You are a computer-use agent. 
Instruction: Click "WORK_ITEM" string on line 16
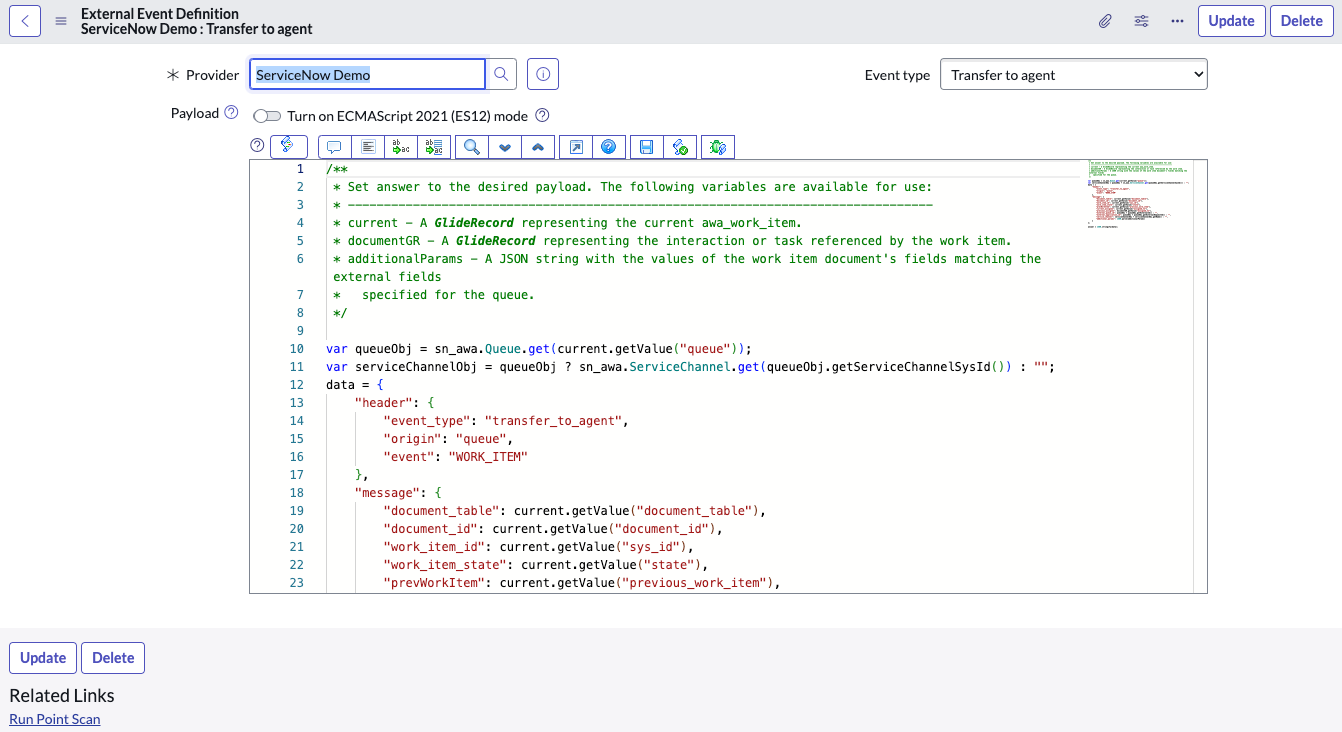click(x=488, y=457)
